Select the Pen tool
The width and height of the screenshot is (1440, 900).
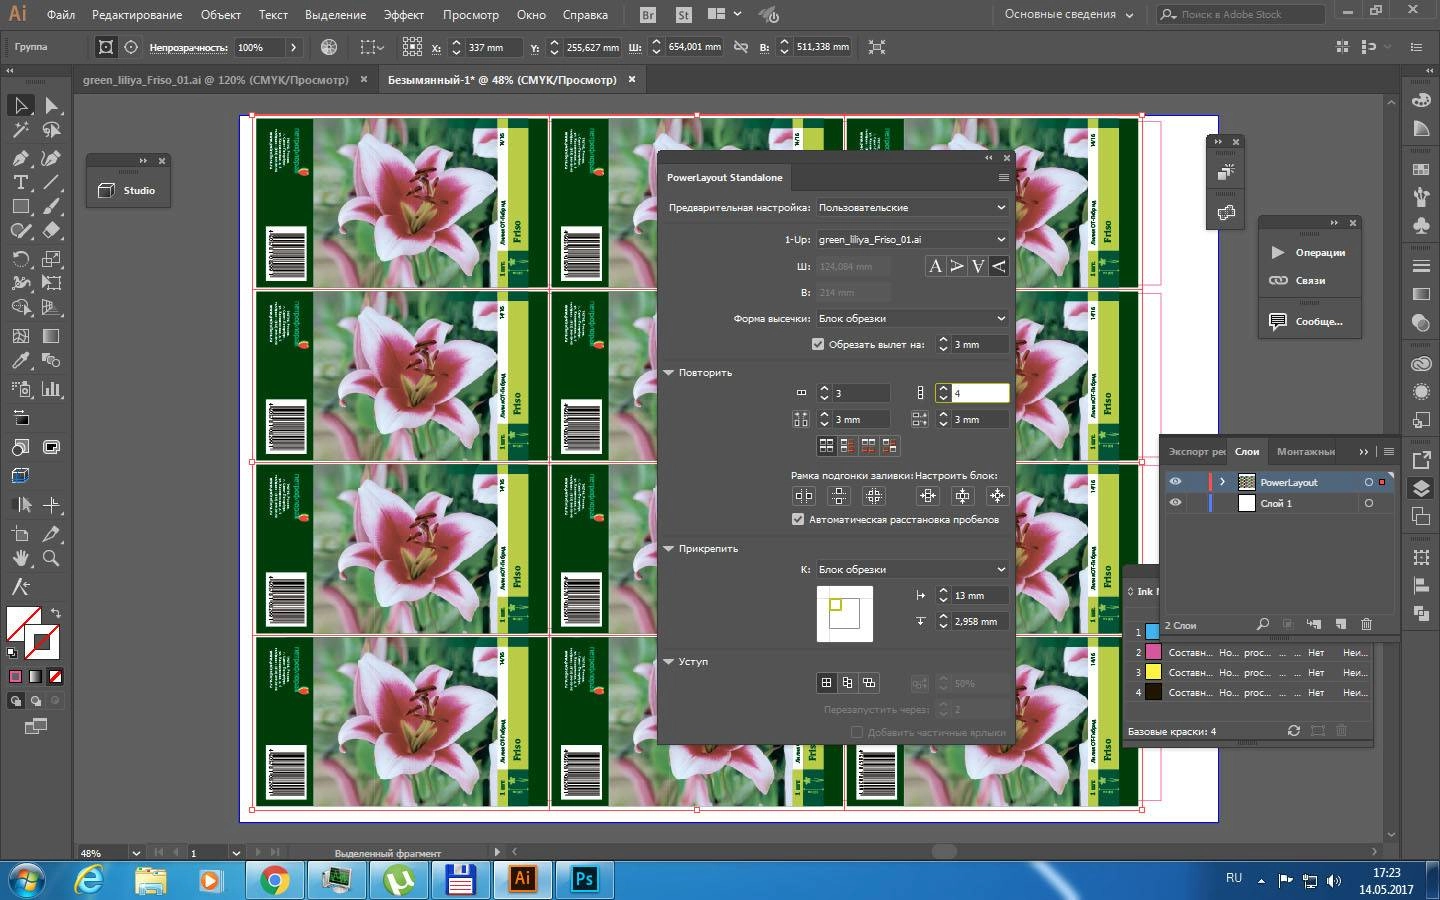click(x=20, y=158)
